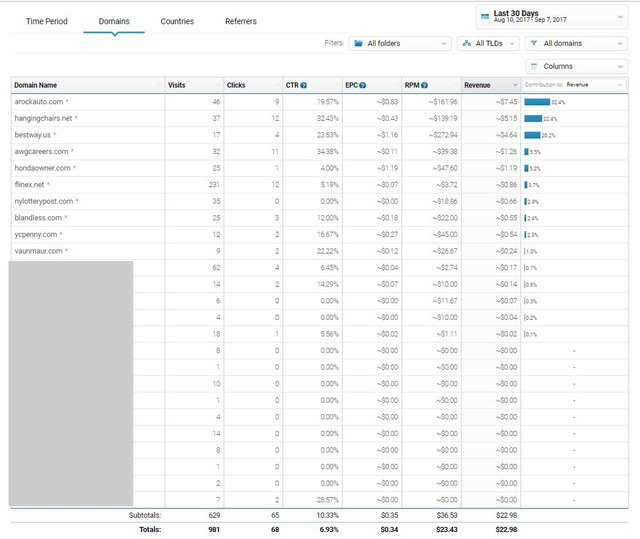Click the funnel icon in All domains filter
640x539 pixels.
pos(534,43)
